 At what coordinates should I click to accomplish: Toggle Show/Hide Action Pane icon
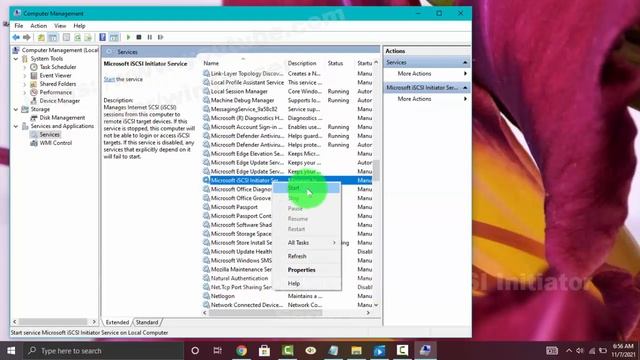(114, 38)
